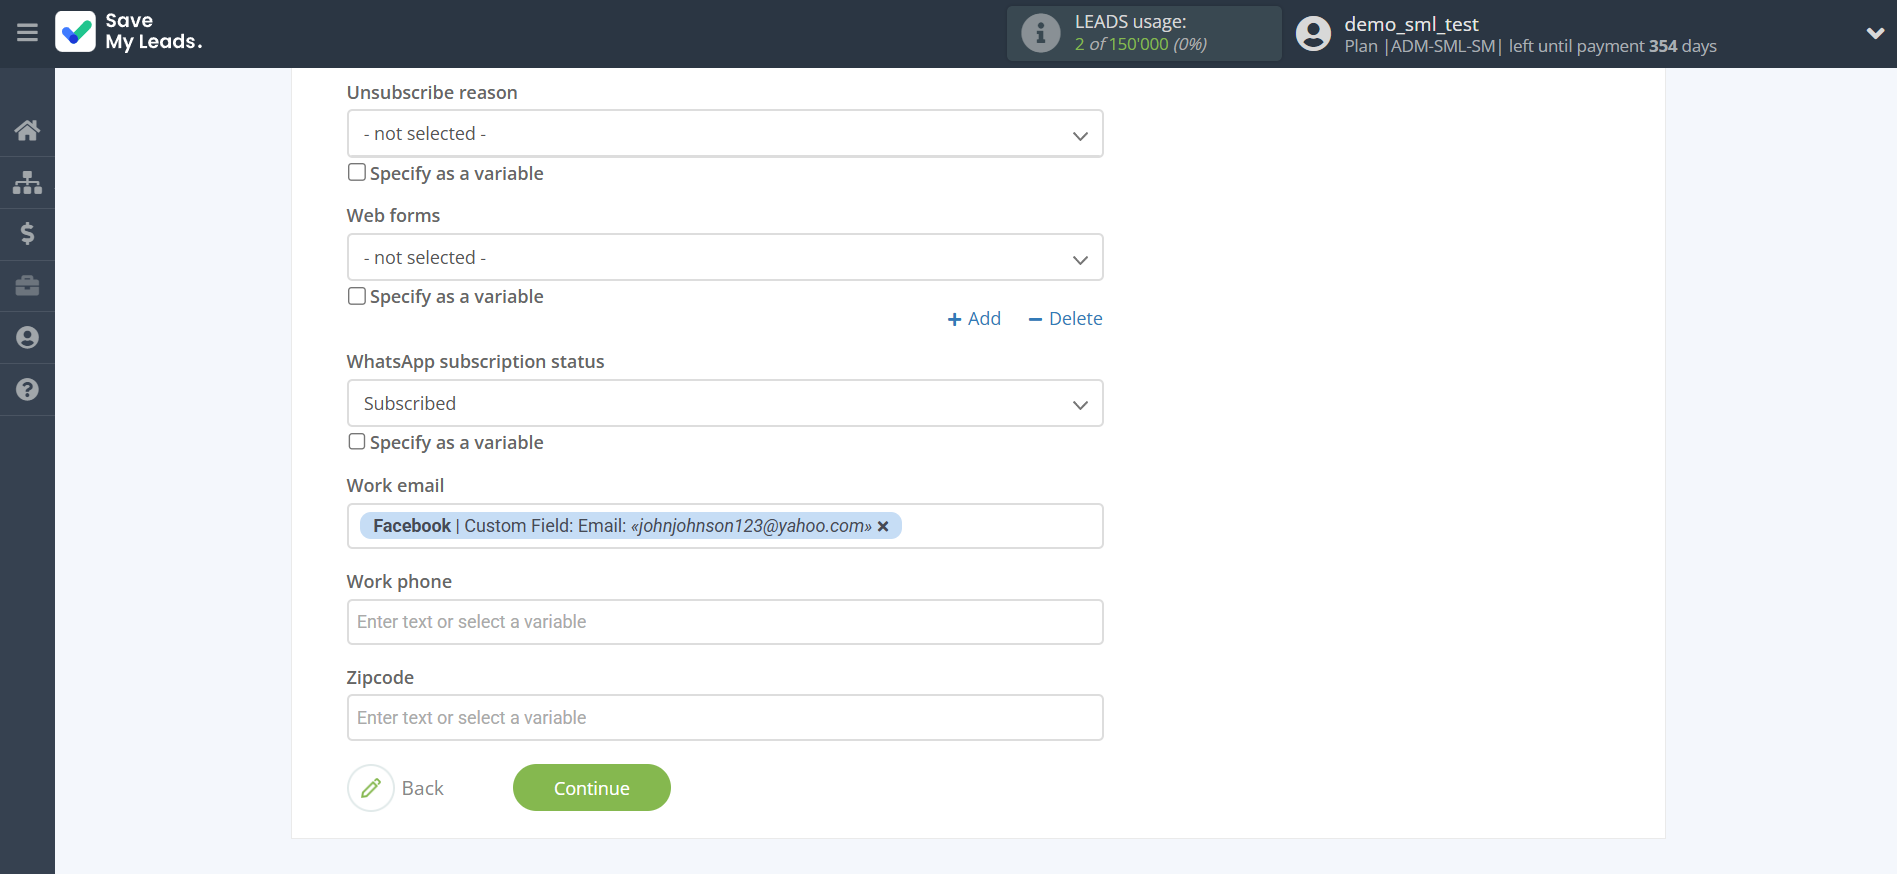This screenshot has width=1897, height=874.
Task: Click the SaveMyLeads logo
Action: 129,32
